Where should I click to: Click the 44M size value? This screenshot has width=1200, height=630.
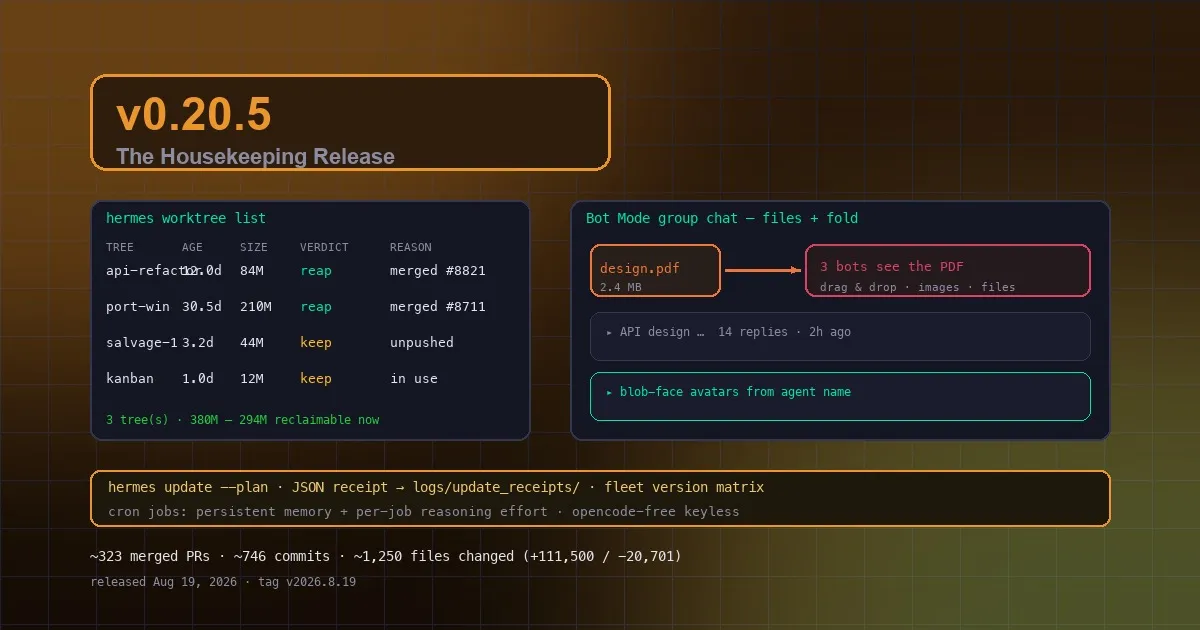(252, 343)
